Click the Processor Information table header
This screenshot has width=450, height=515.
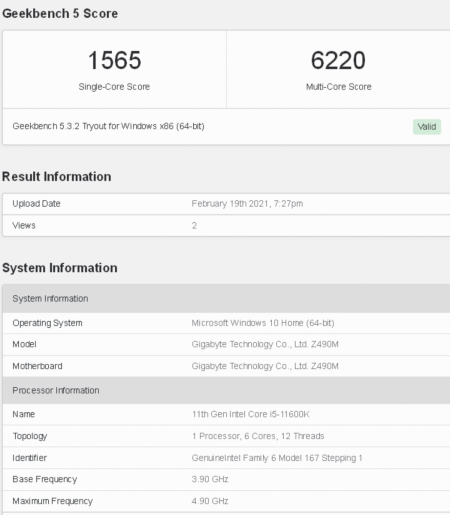(x=226, y=390)
